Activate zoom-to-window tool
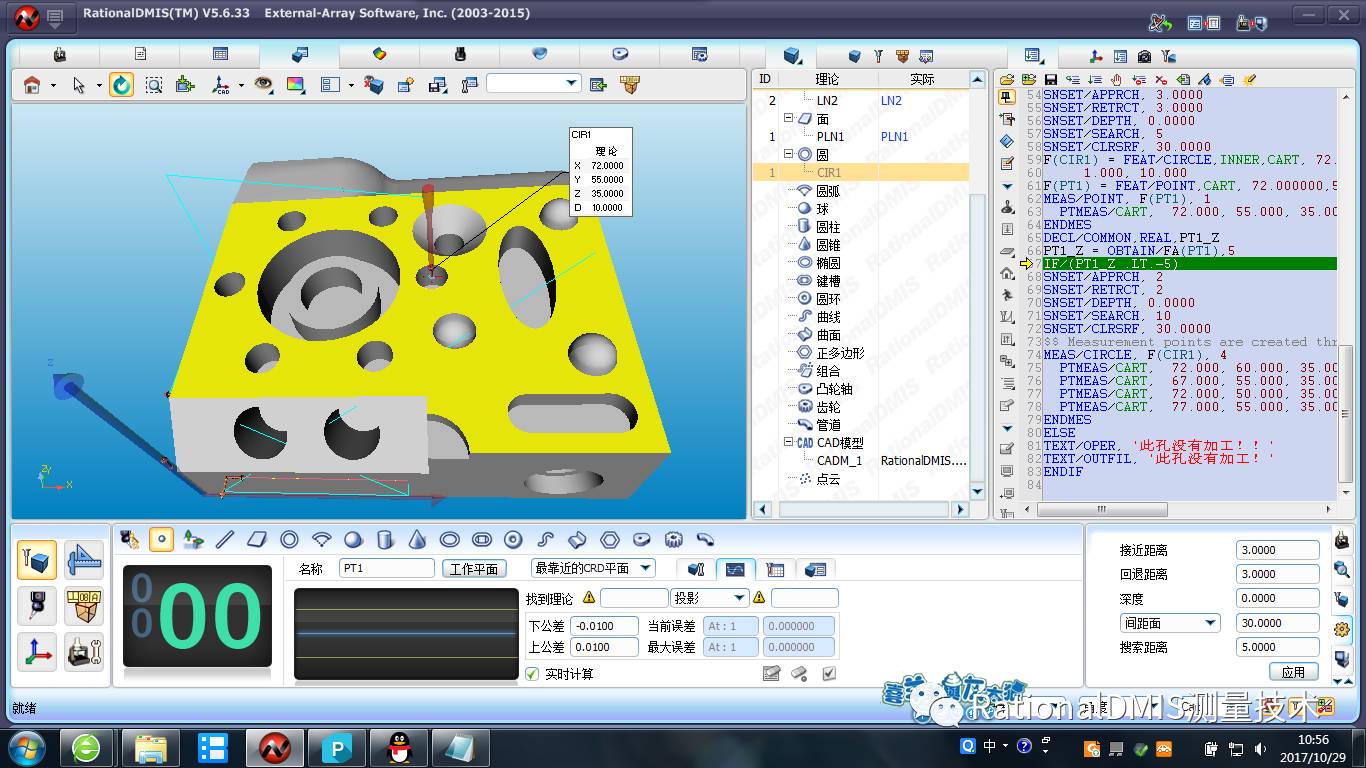1366x768 pixels. [x=153, y=85]
